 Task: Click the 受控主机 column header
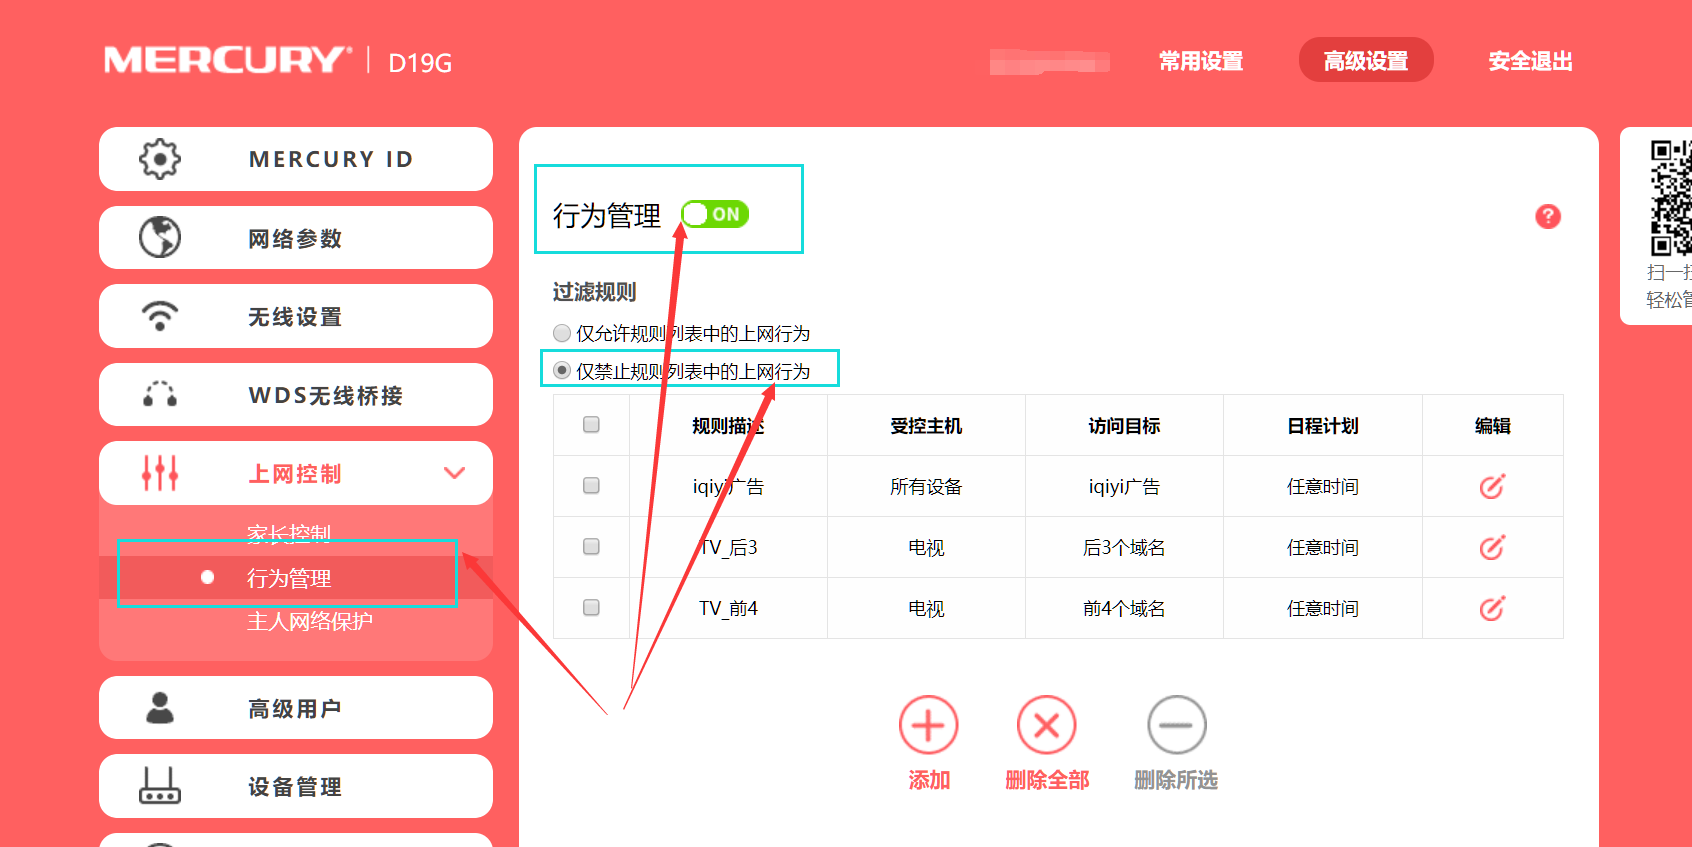click(x=926, y=426)
